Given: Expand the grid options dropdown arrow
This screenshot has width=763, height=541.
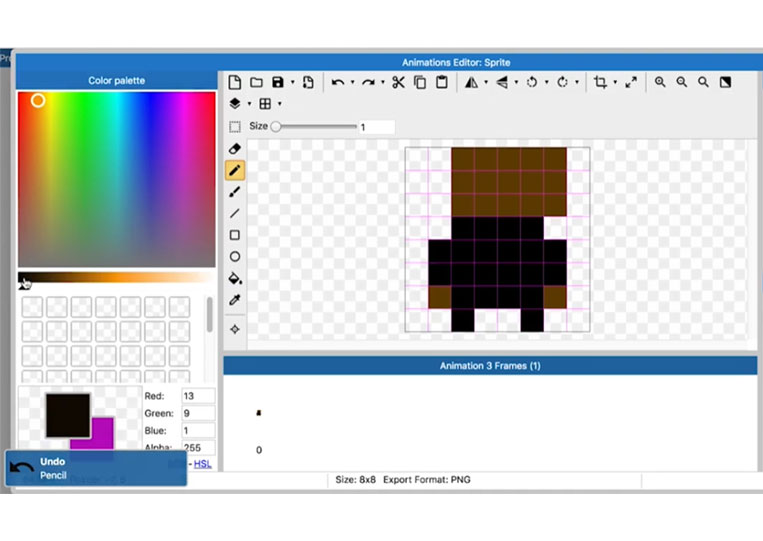Looking at the screenshot, I should pyautogui.click(x=279, y=104).
